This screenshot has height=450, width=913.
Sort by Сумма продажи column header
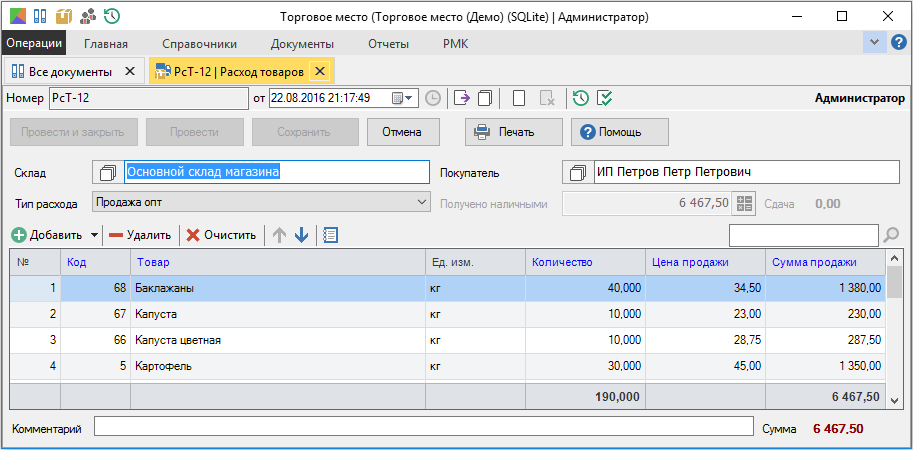point(826,262)
